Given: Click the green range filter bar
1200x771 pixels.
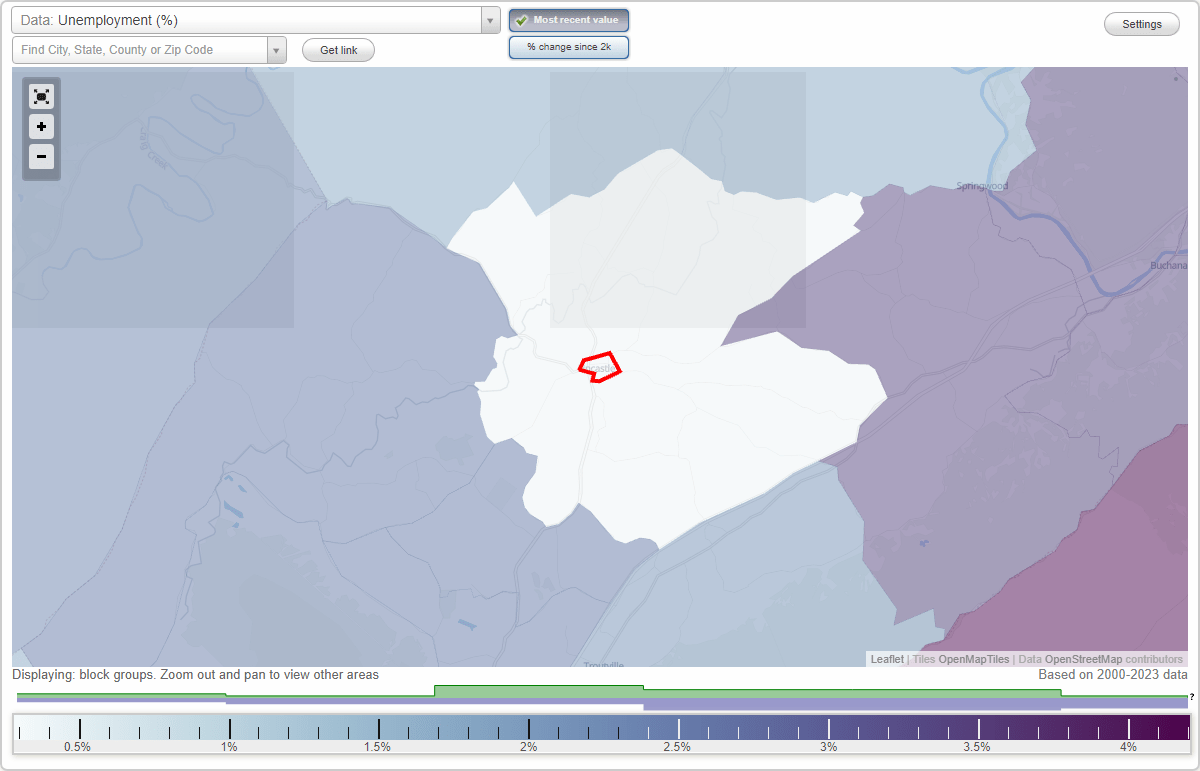Looking at the screenshot, I should pos(538,690).
